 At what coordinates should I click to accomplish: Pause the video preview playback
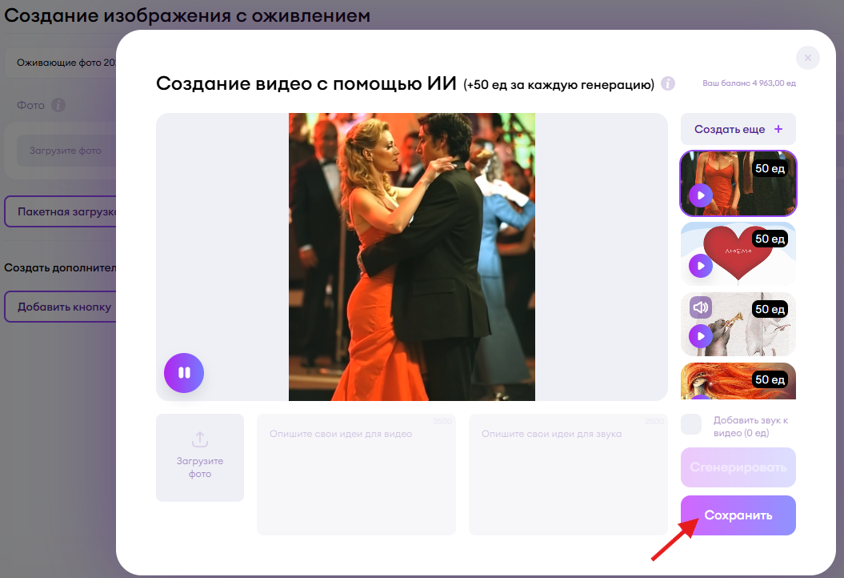[x=184, y=373]
